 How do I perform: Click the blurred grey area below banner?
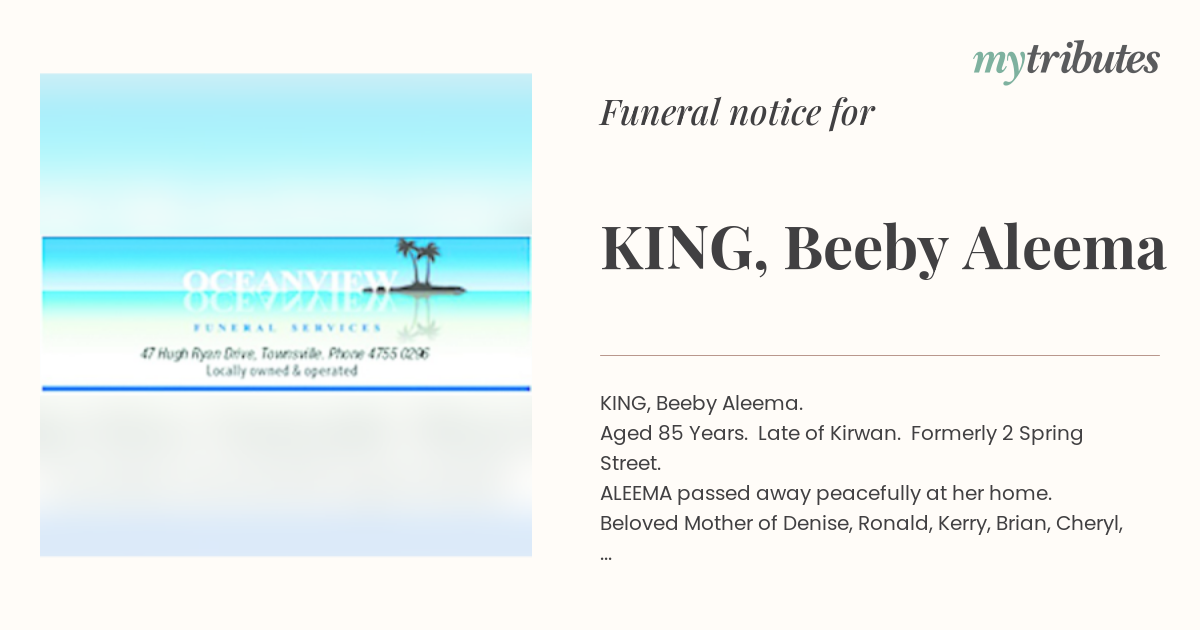pos(286,470)
